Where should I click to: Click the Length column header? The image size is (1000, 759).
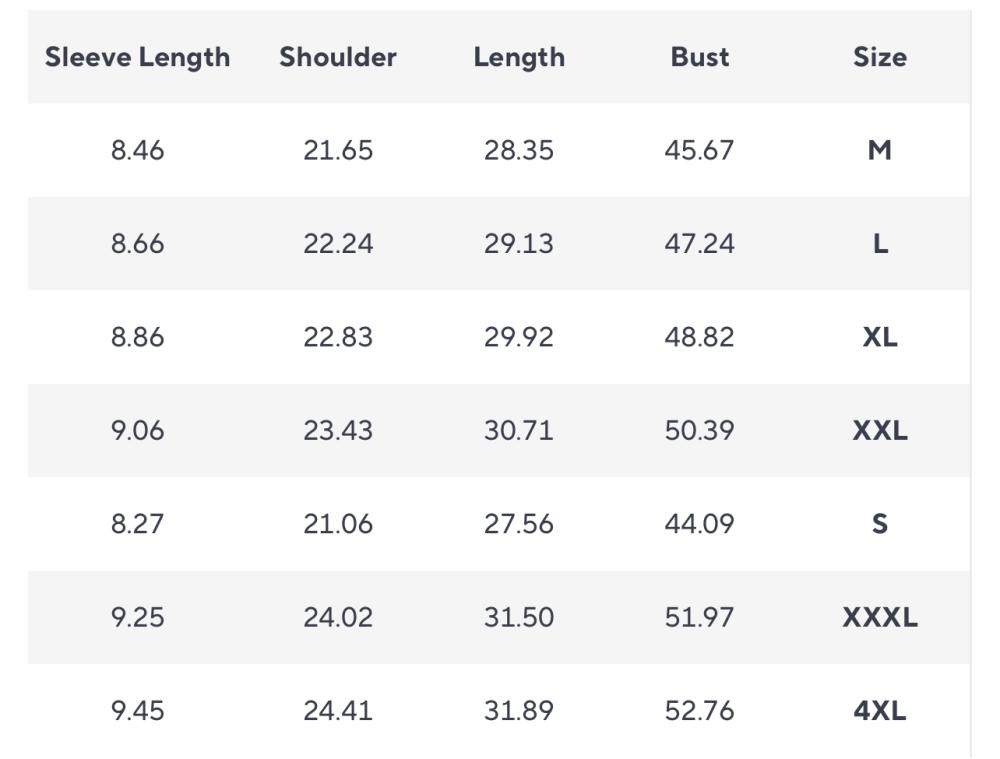coord(519,57)
